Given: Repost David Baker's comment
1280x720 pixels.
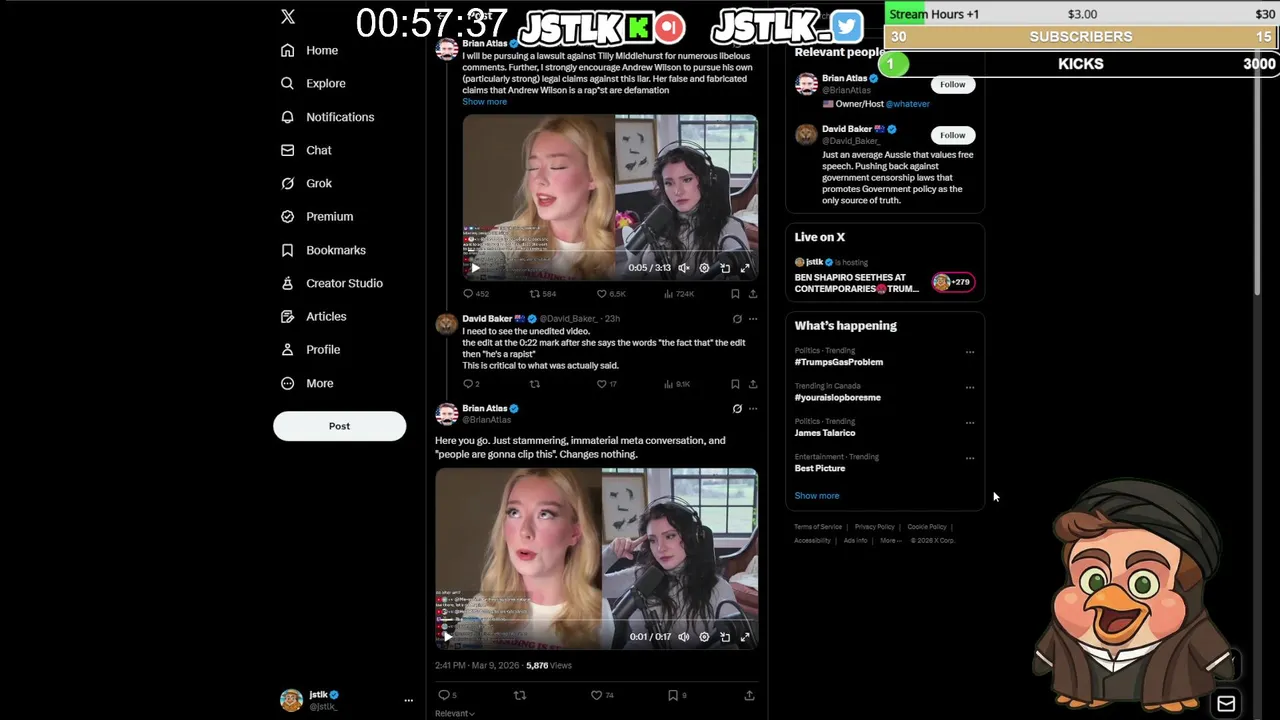Looking at the screenshot, I should 534,384.
